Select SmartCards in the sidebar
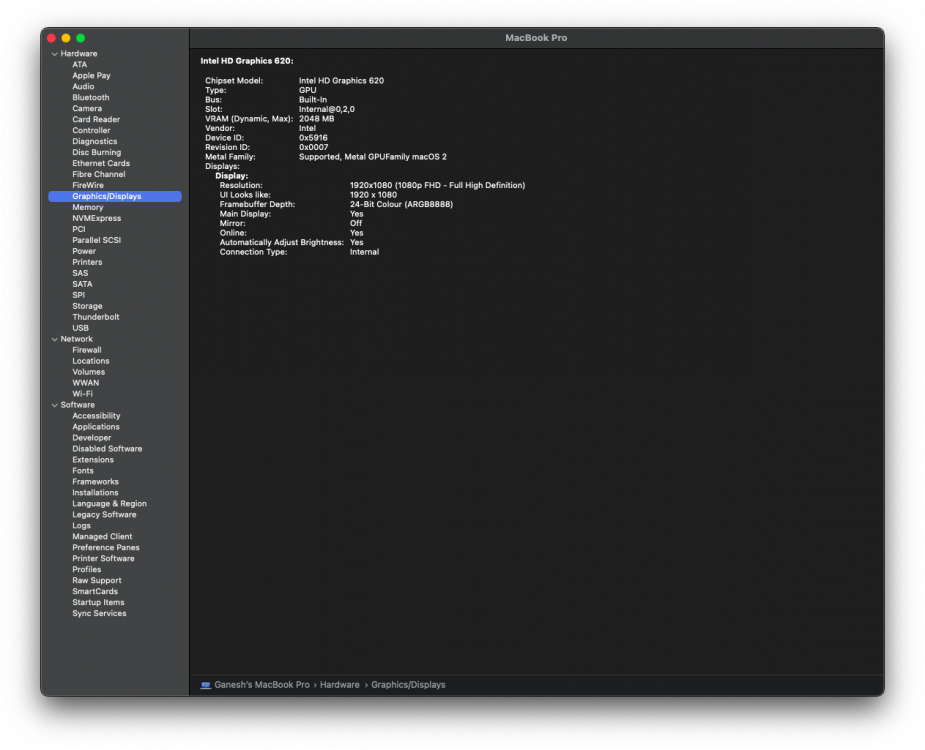The height and width of the screenshot is (750, 925). tap(95, 592)
